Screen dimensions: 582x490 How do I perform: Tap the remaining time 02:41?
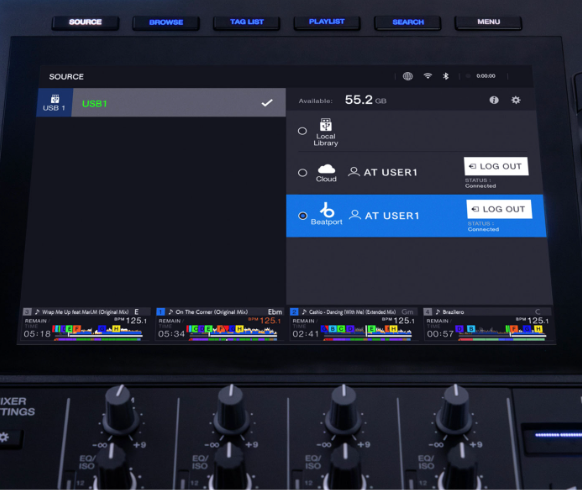click(305, 334)
